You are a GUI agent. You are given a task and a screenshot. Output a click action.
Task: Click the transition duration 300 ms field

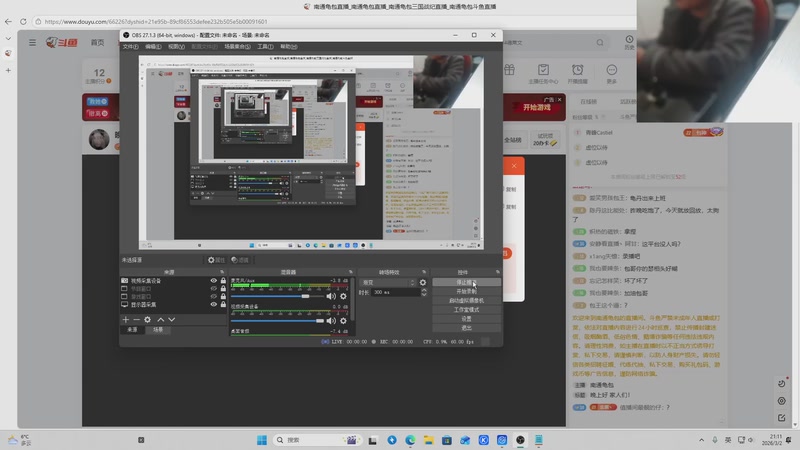(395, 292)
